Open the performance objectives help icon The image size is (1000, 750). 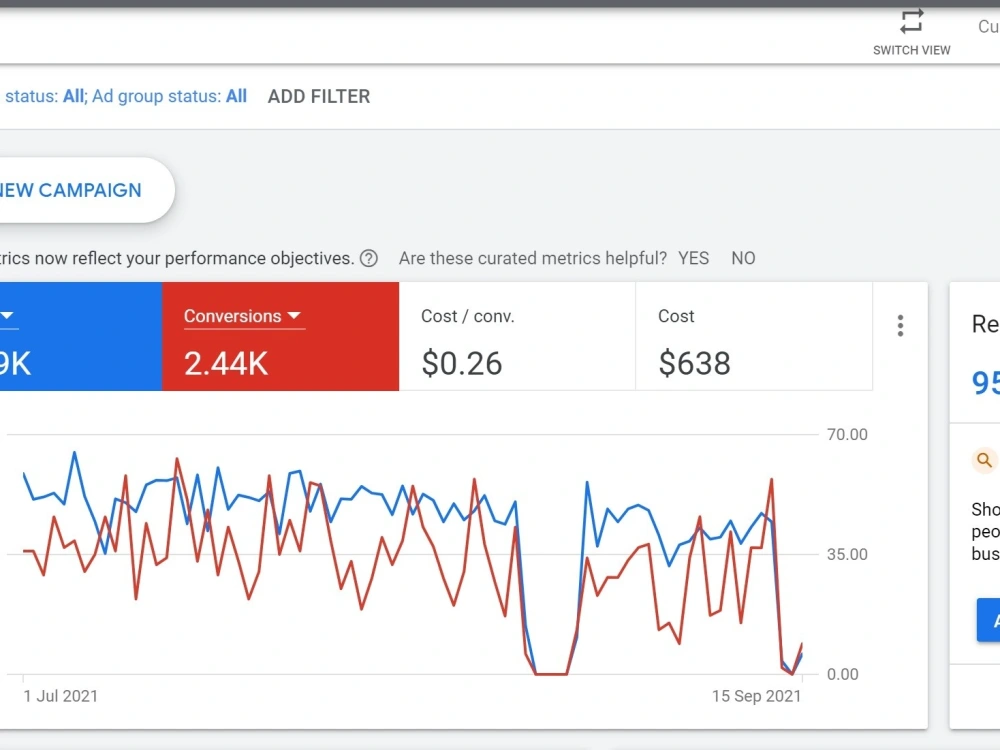coord(369,258)
